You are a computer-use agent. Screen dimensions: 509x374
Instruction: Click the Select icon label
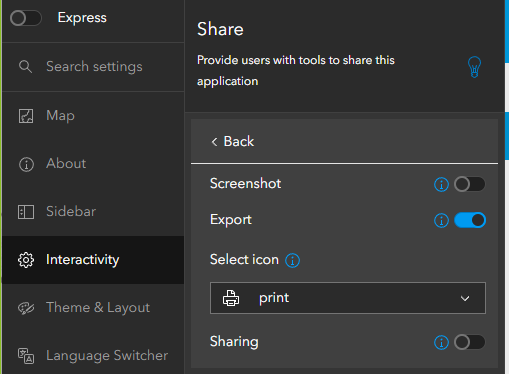pyautogui.click(x=244, y=259)
